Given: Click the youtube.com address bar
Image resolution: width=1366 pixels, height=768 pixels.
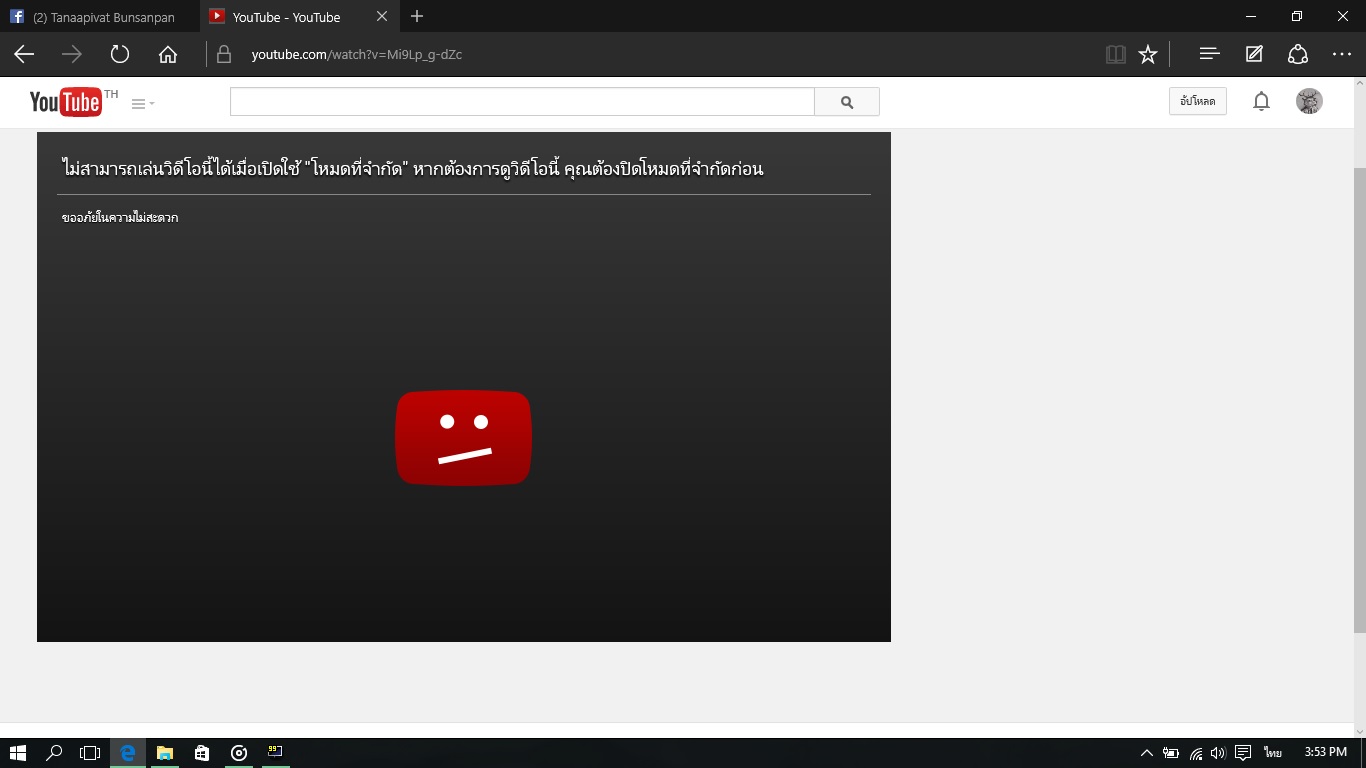Looking at the screenshot, I should click(x=357, y=54).
